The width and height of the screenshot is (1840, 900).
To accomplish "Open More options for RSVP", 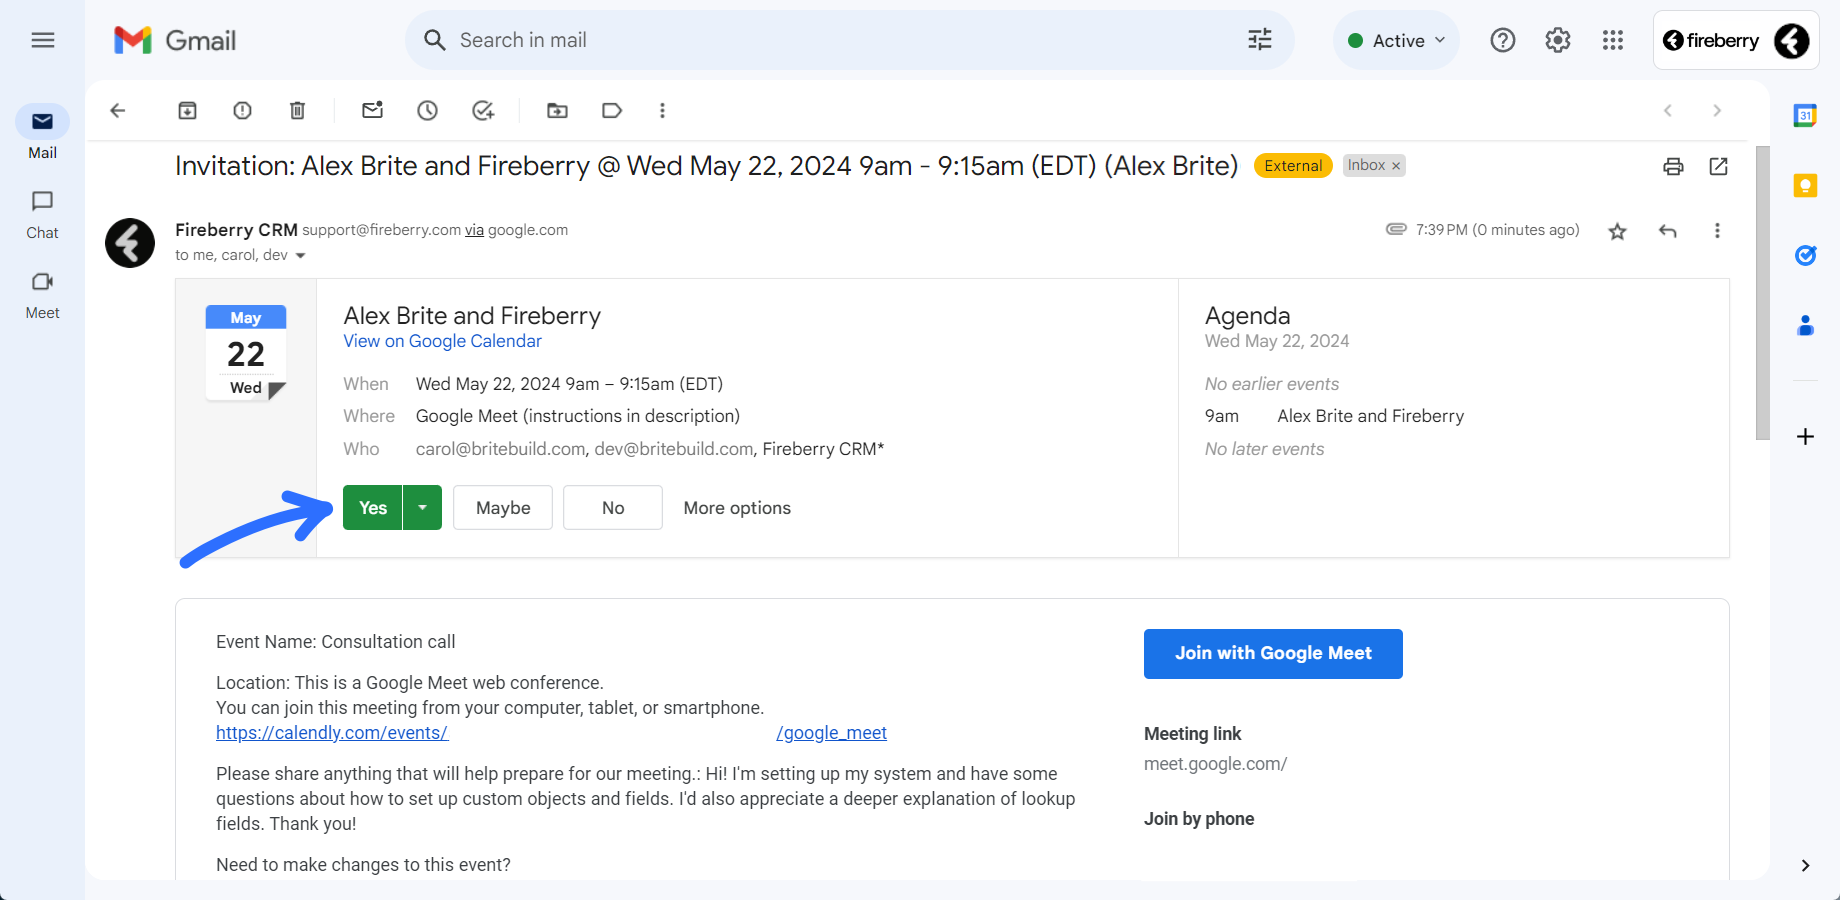I will pos(737,508).
